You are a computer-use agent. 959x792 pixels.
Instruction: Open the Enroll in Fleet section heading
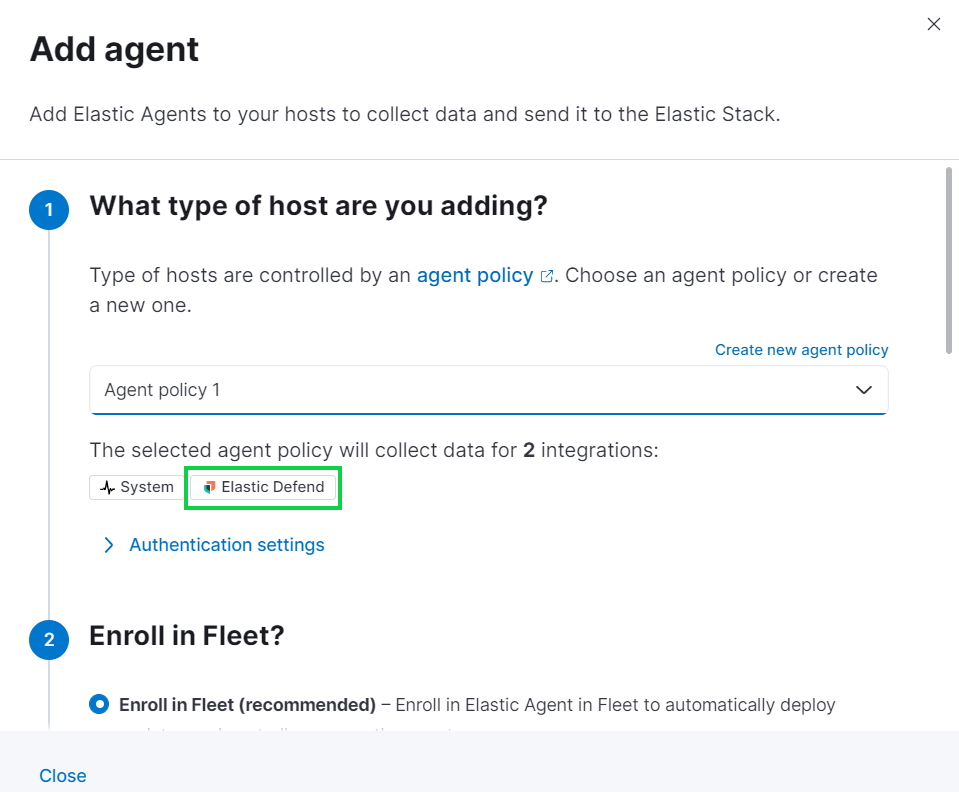click(186, 636)
